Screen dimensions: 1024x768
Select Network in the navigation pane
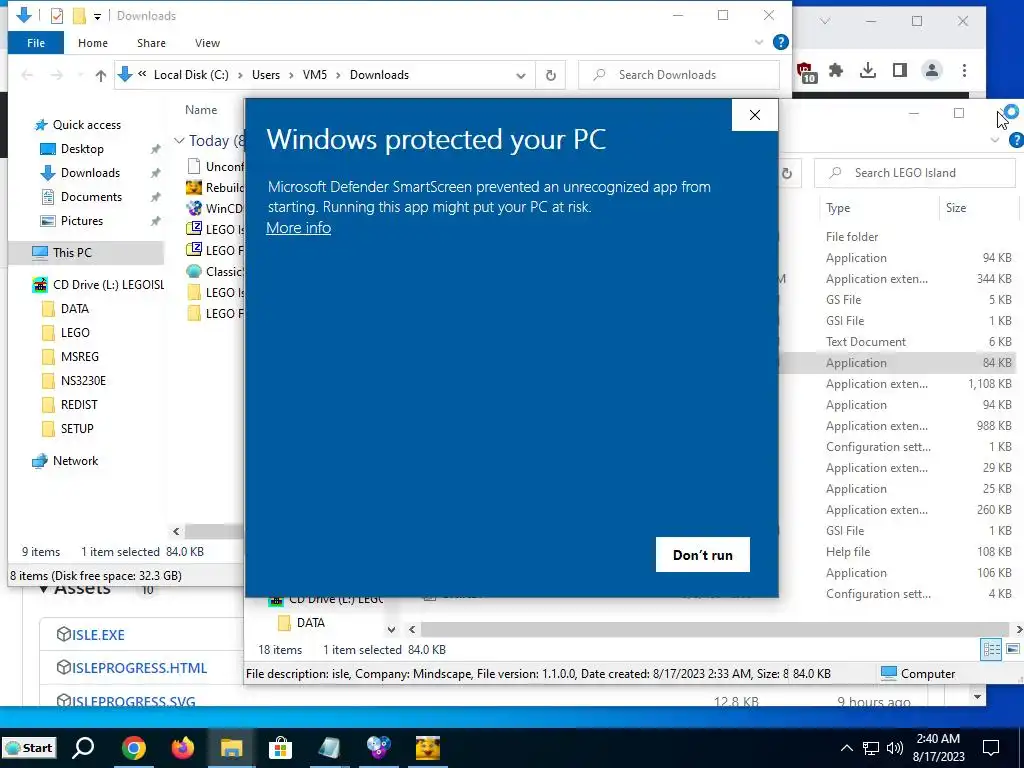click(x=75, y=461)
